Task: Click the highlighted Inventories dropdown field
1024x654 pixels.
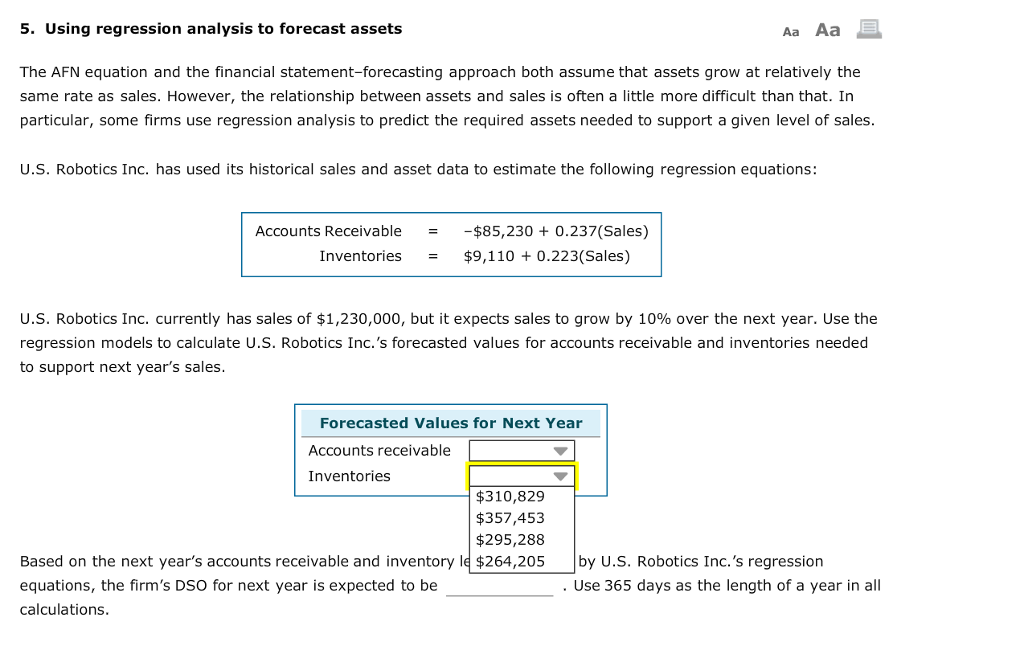Action: pos(520,476)
